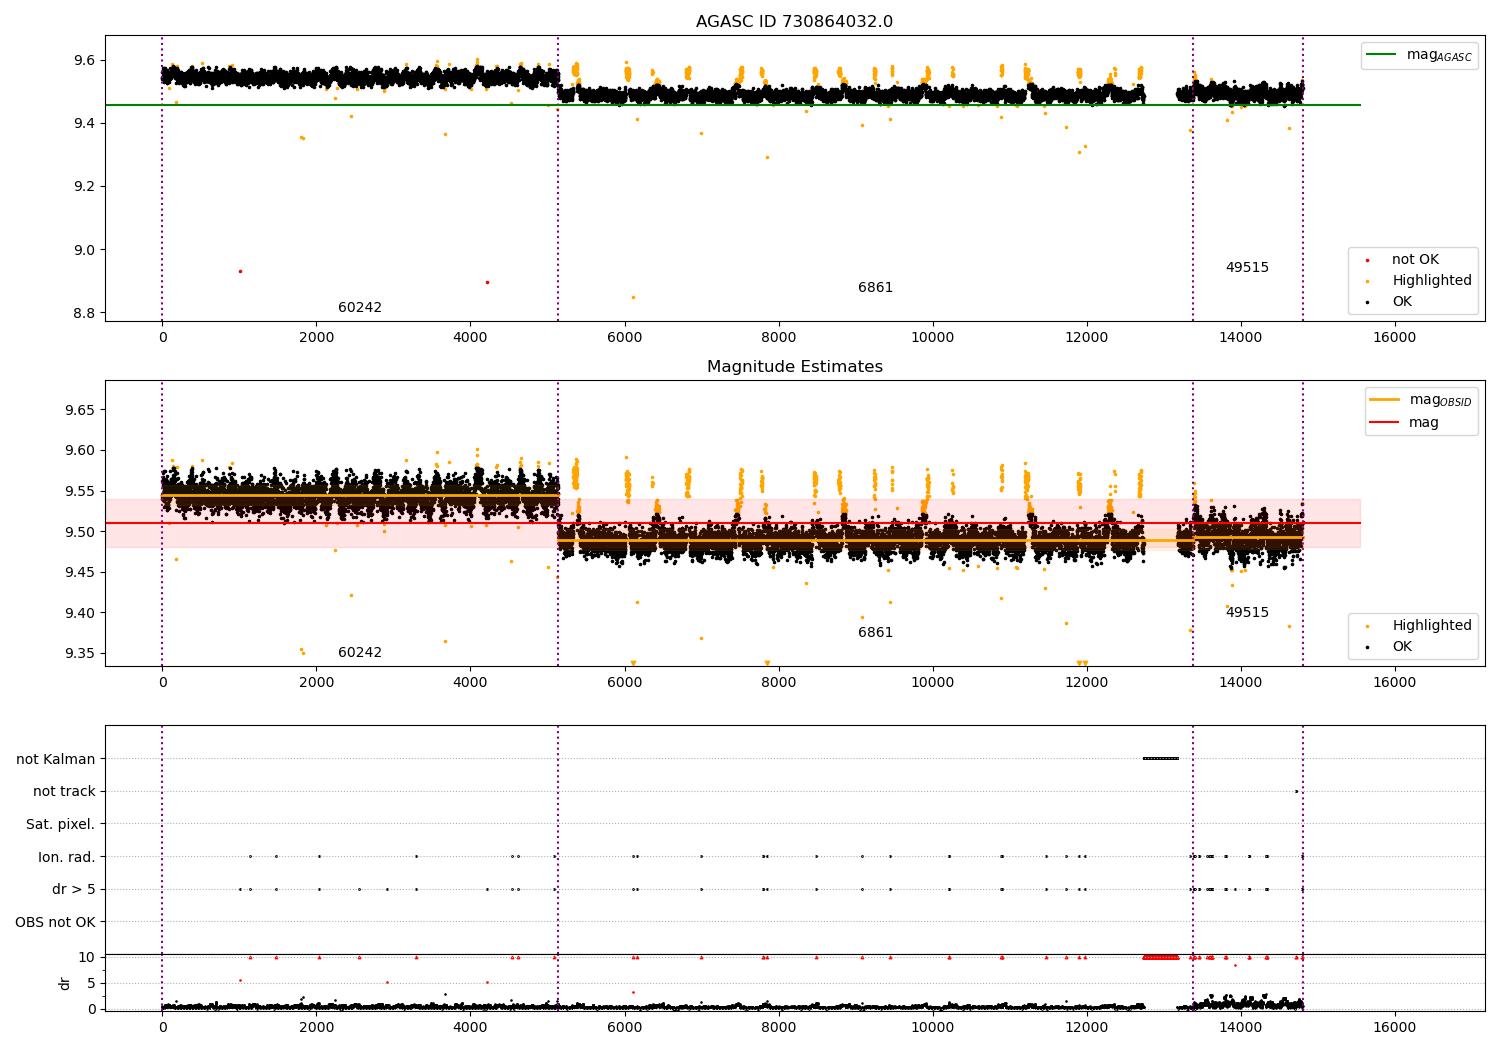Viewport: 1500px width, 1050px height.
Task: Click the 'OBS not OK' row label
Action: point(56,922)
